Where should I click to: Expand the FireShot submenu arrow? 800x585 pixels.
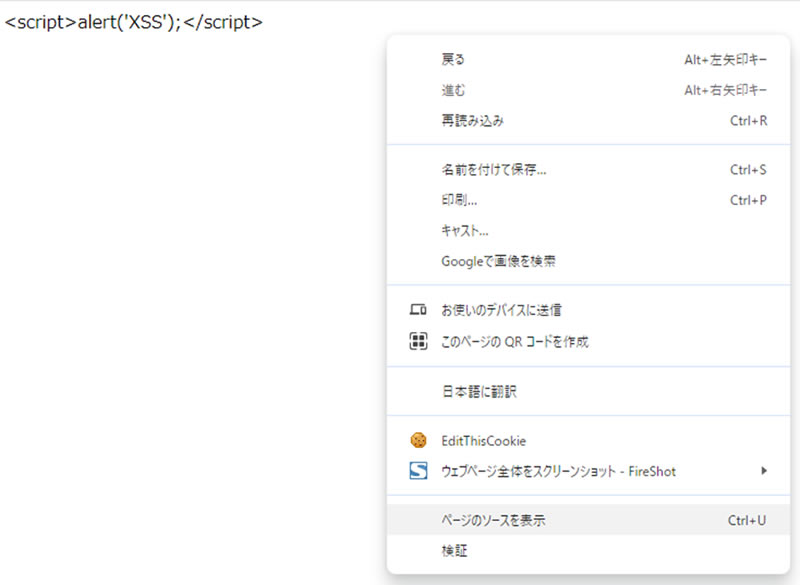click(x=763, y=471)
